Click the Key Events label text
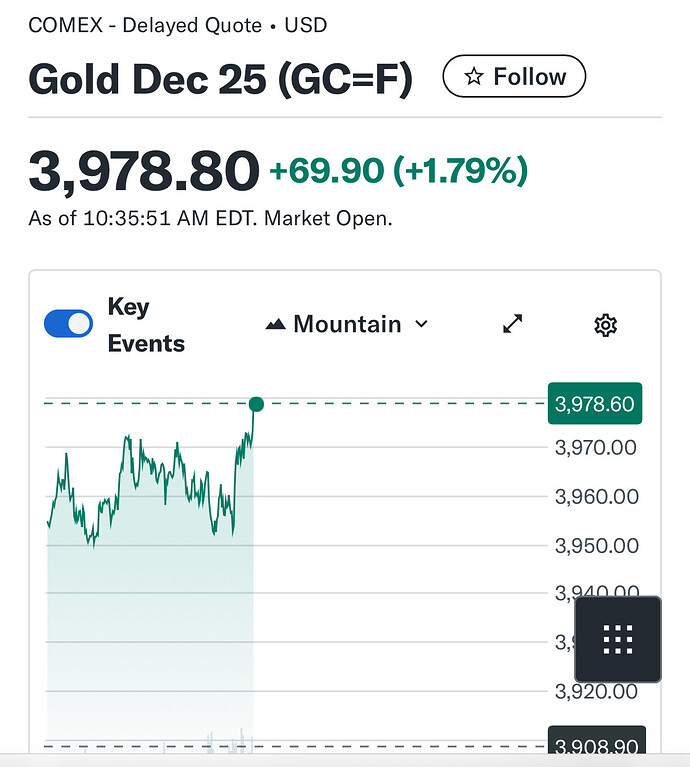 coord(146,325)
